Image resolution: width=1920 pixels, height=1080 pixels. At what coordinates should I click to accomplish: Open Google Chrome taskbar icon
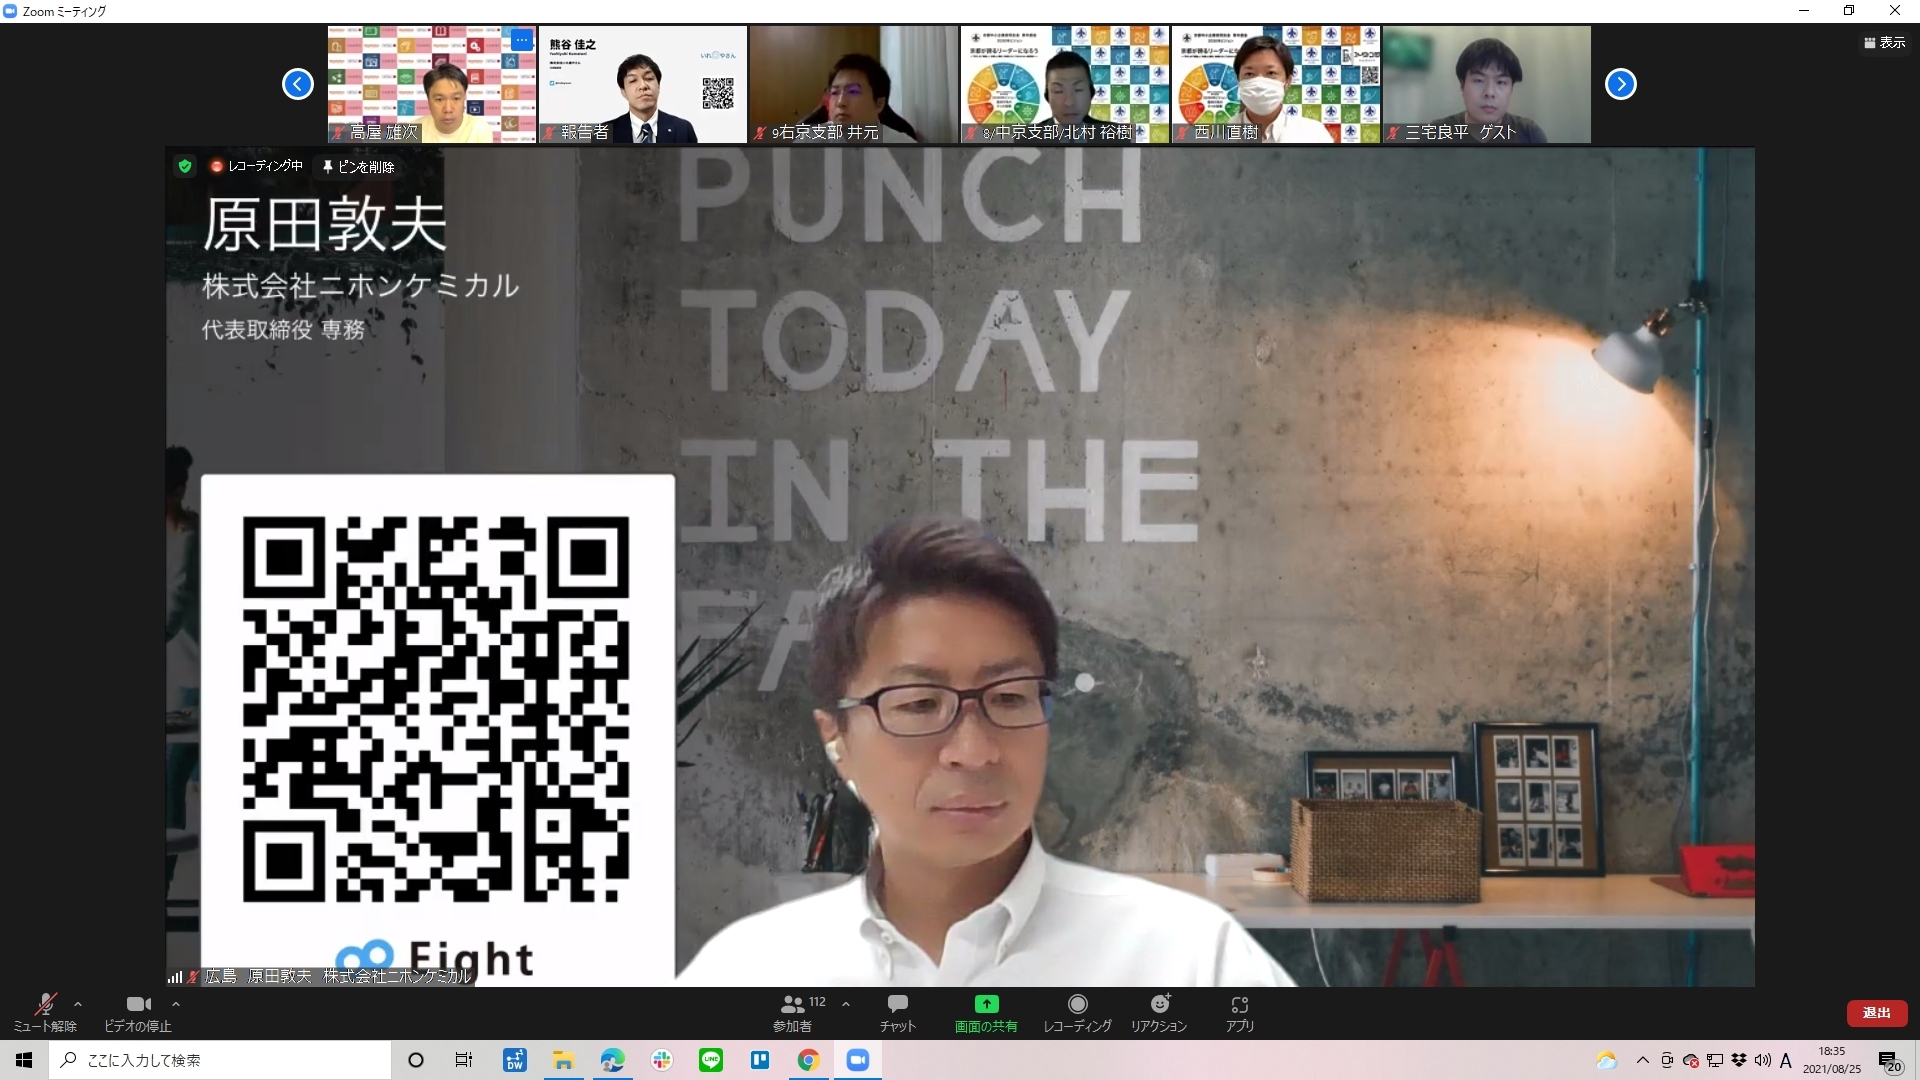coord(809,1060)
